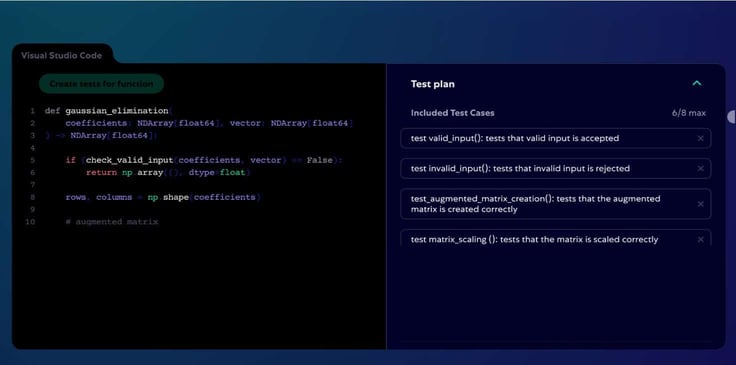Select test_augmented_matrix_creation() test case row
The image size is (736, 365).
556,204
